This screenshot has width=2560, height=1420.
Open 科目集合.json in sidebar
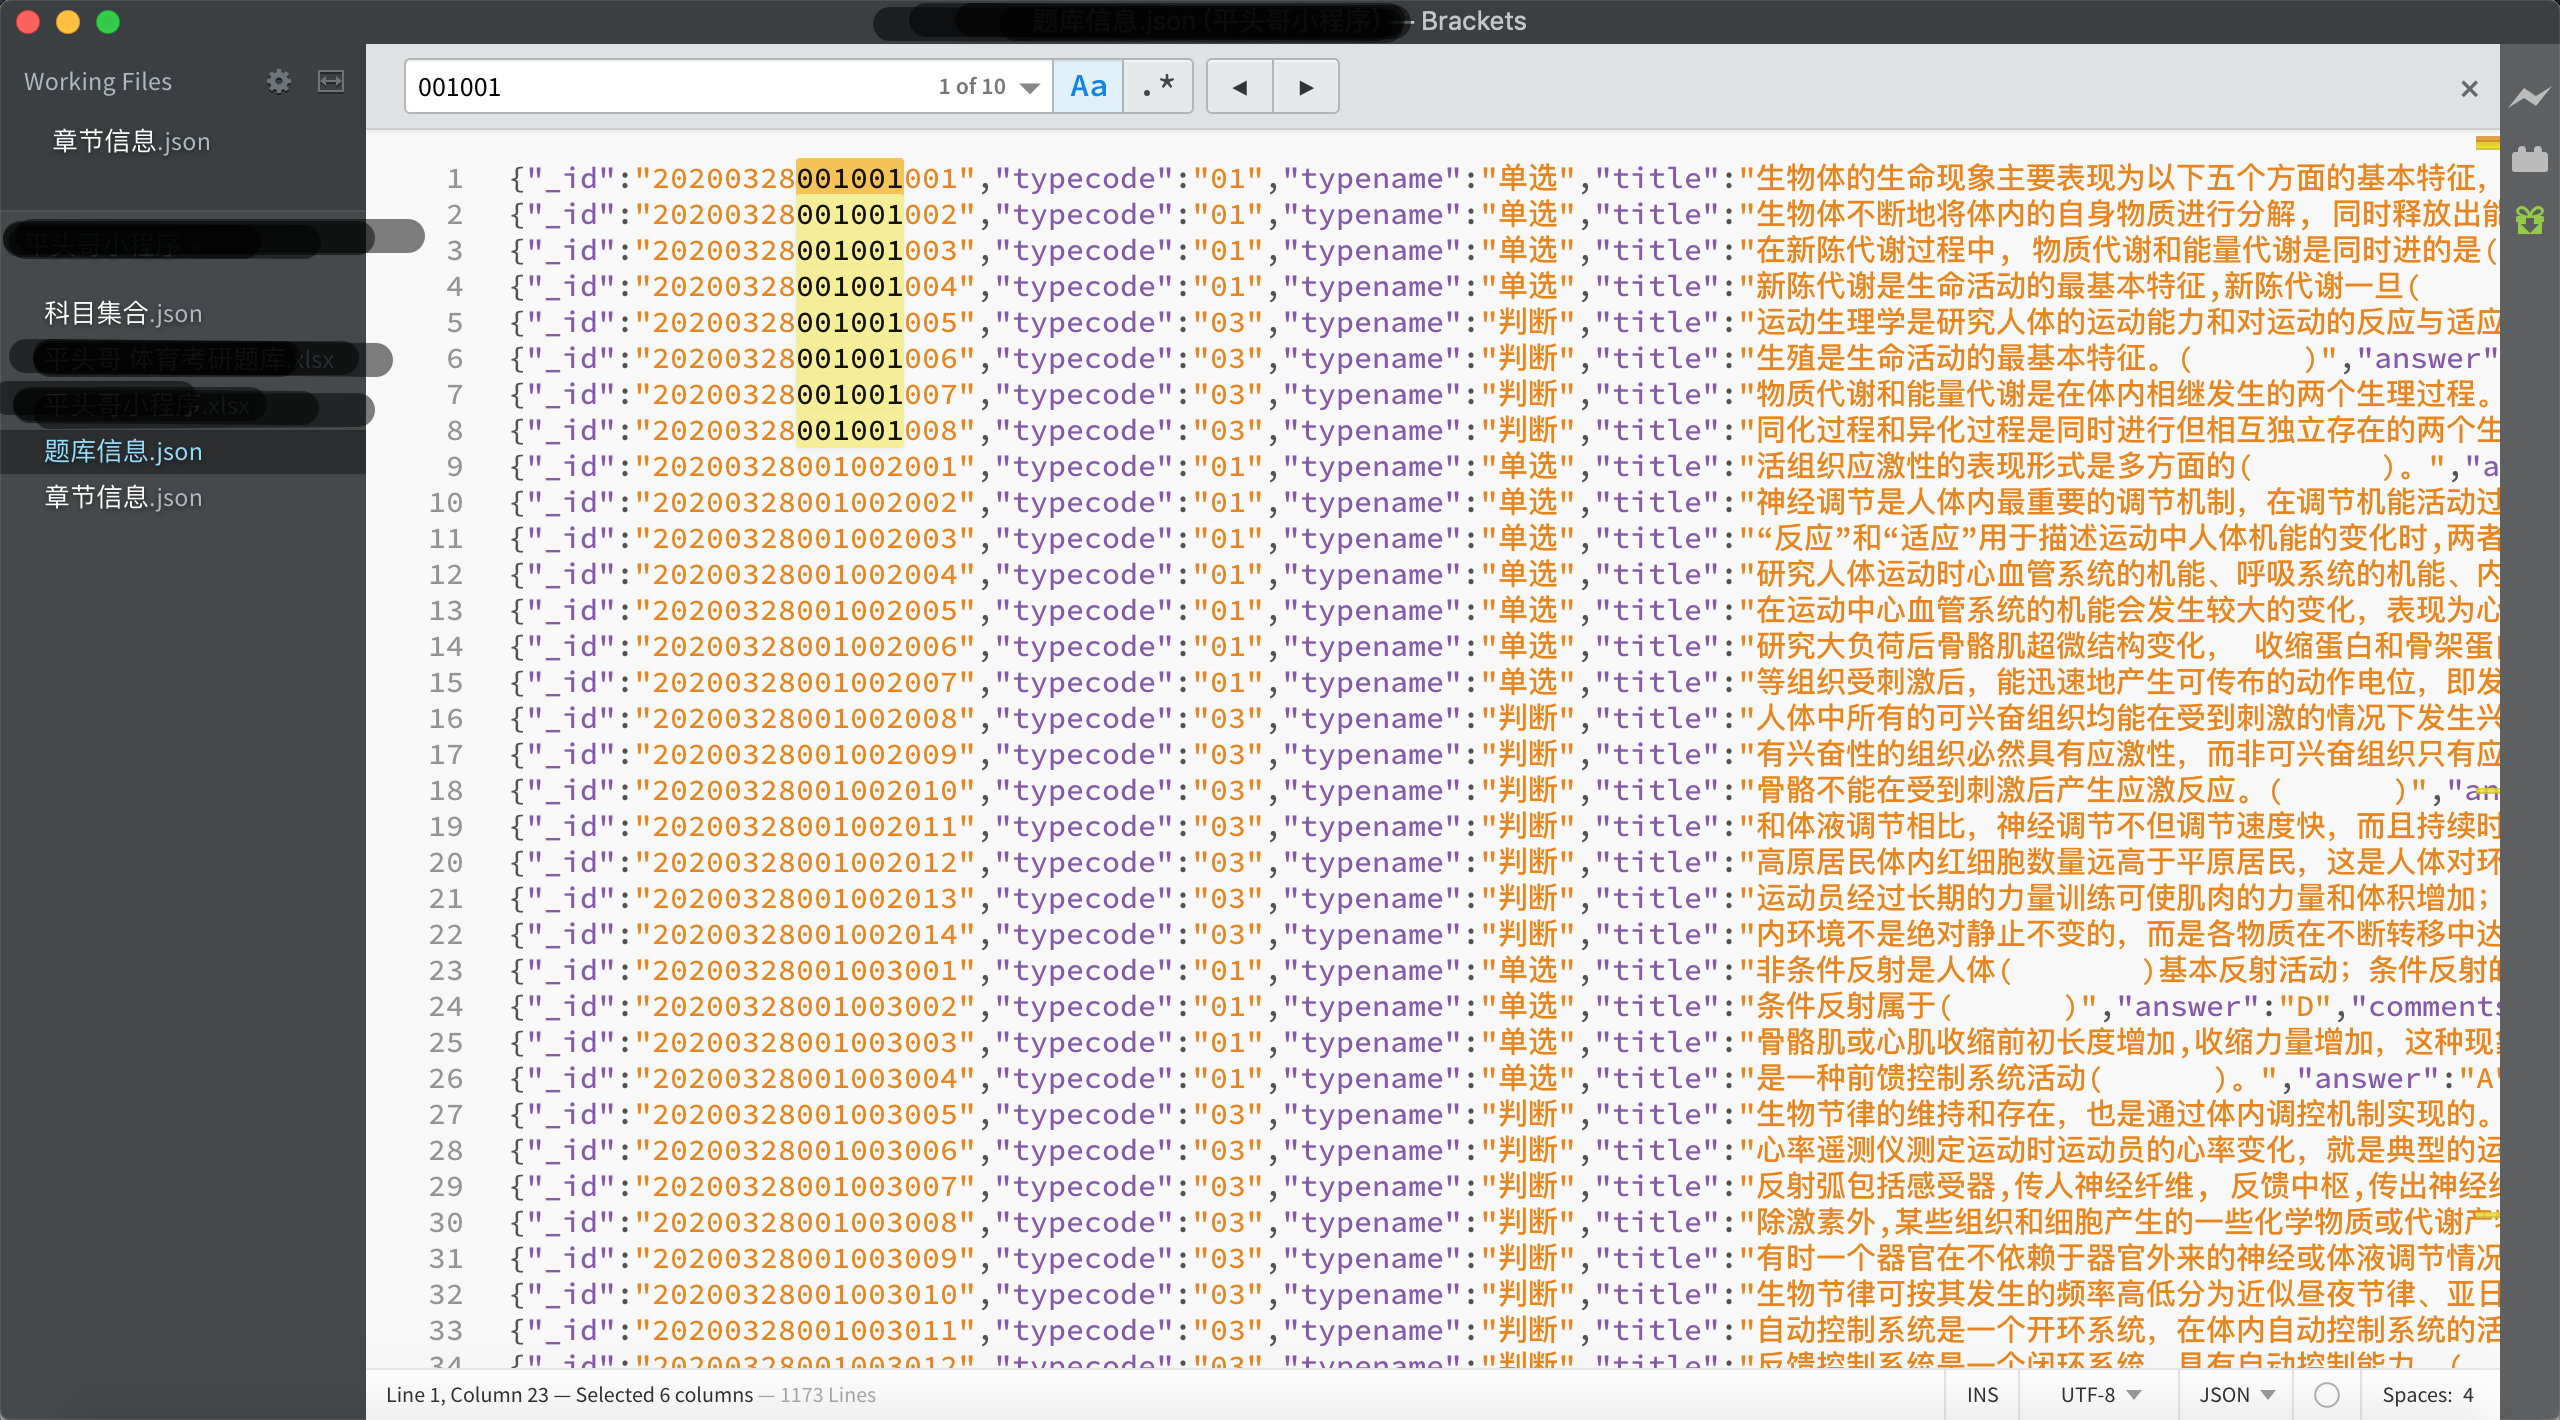coord(123,314)
